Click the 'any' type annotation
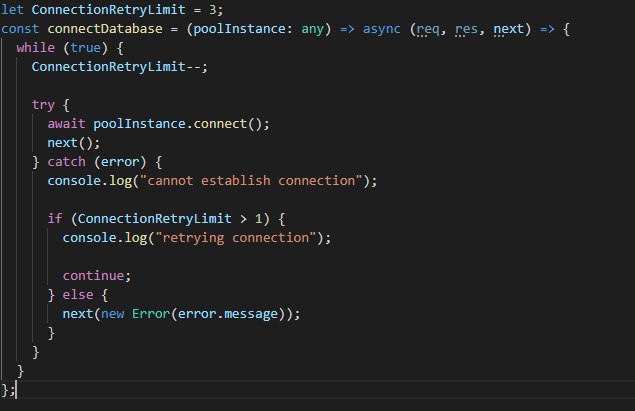Image resolution: width=635 pixels, height=411 pixels. (x=312, y=29)
